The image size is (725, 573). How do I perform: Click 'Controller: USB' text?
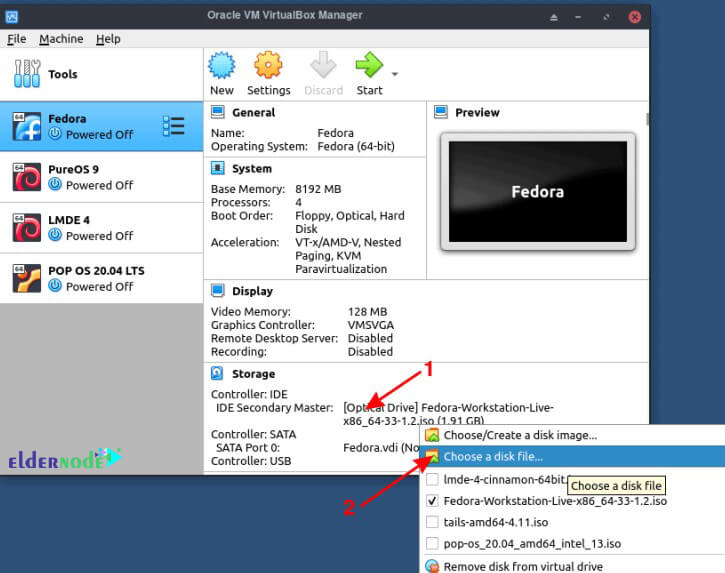click(x=251, y=461)
